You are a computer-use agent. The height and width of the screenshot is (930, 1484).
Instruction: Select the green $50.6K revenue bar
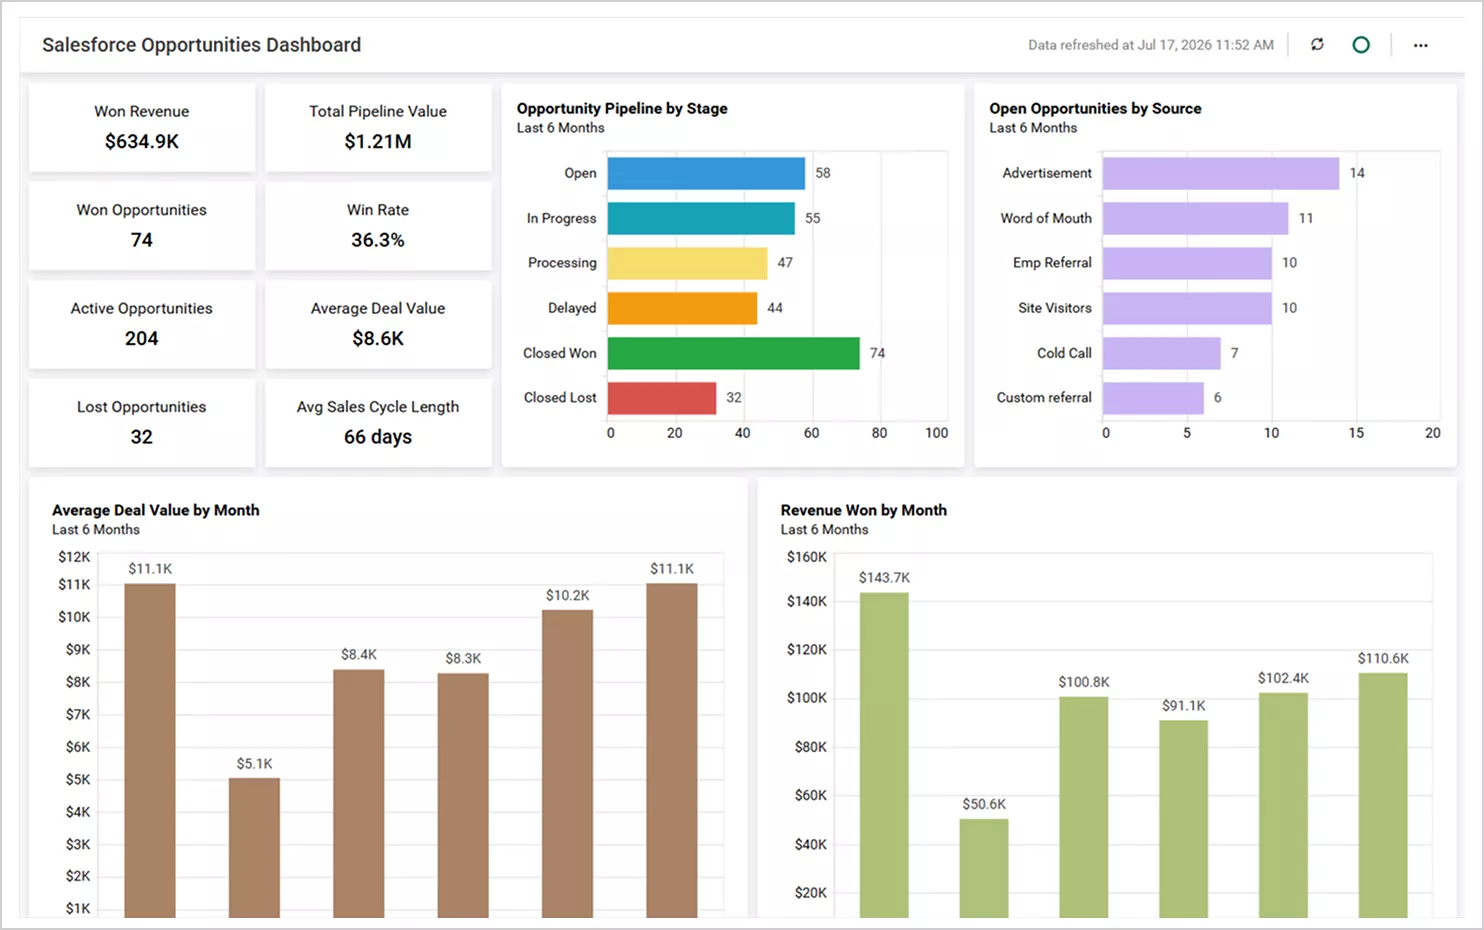984,868
